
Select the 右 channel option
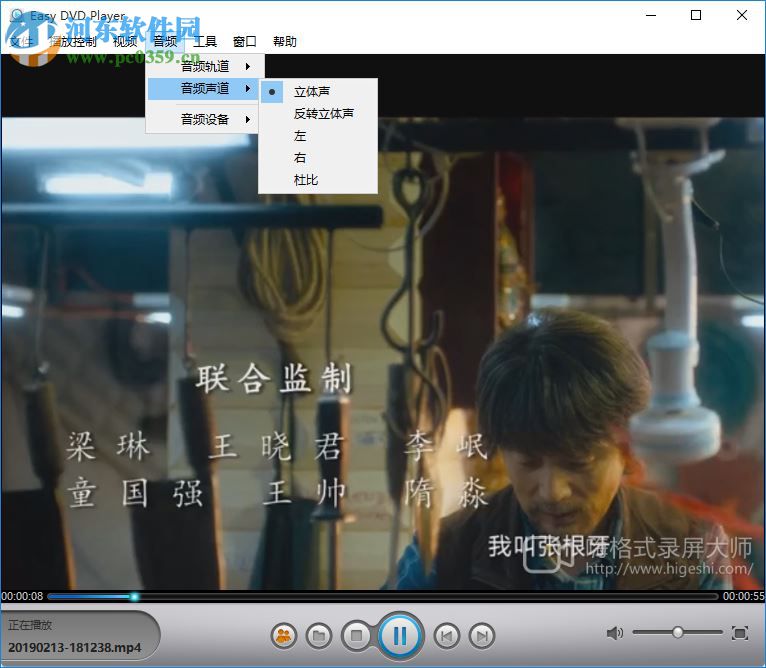[x=318, y=158]
